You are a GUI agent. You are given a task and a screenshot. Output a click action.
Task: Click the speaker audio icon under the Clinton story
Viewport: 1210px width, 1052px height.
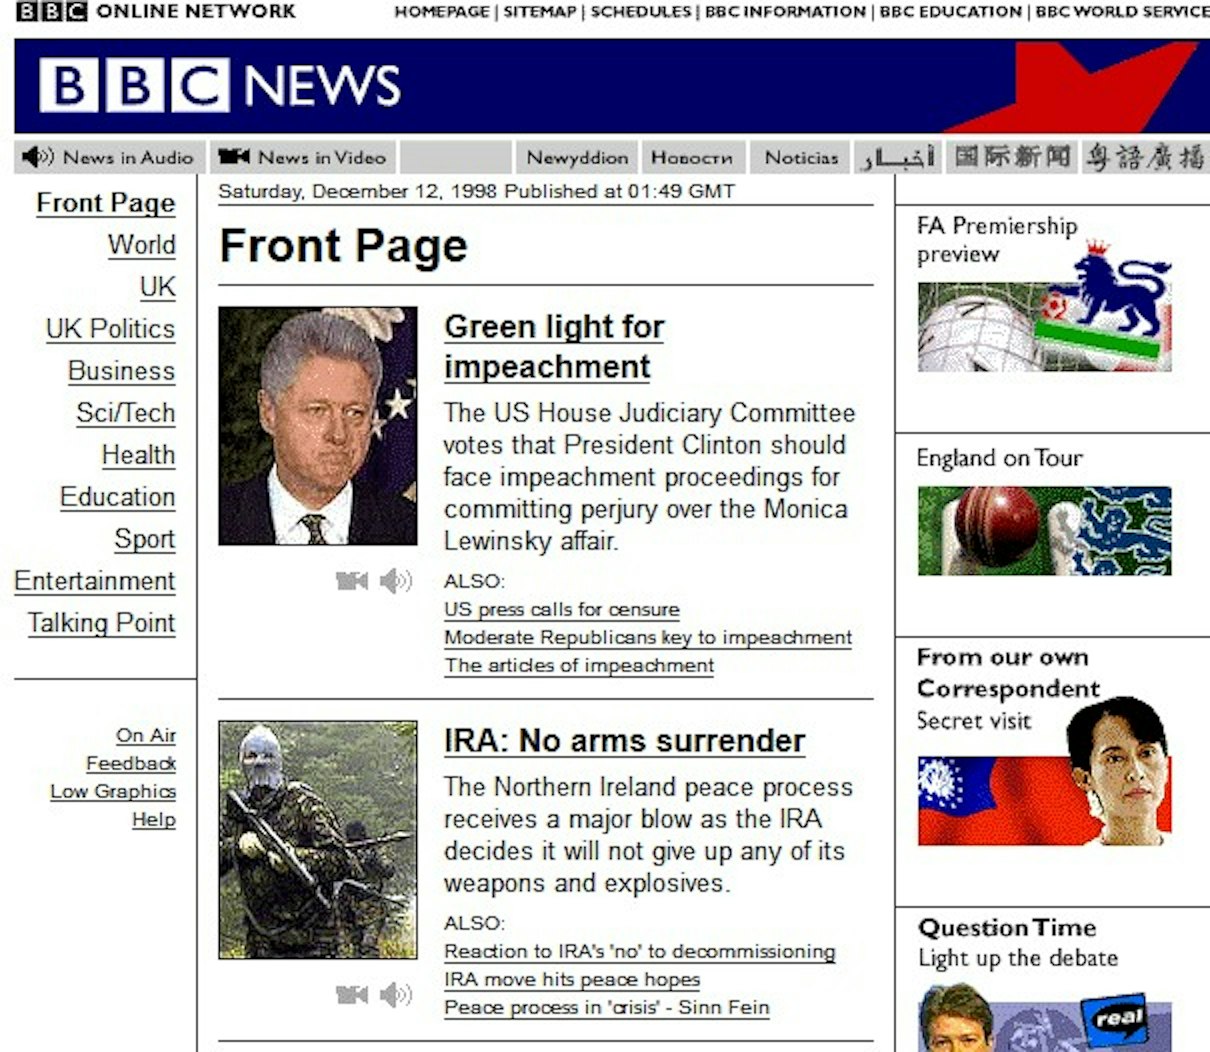coord(396,580)
